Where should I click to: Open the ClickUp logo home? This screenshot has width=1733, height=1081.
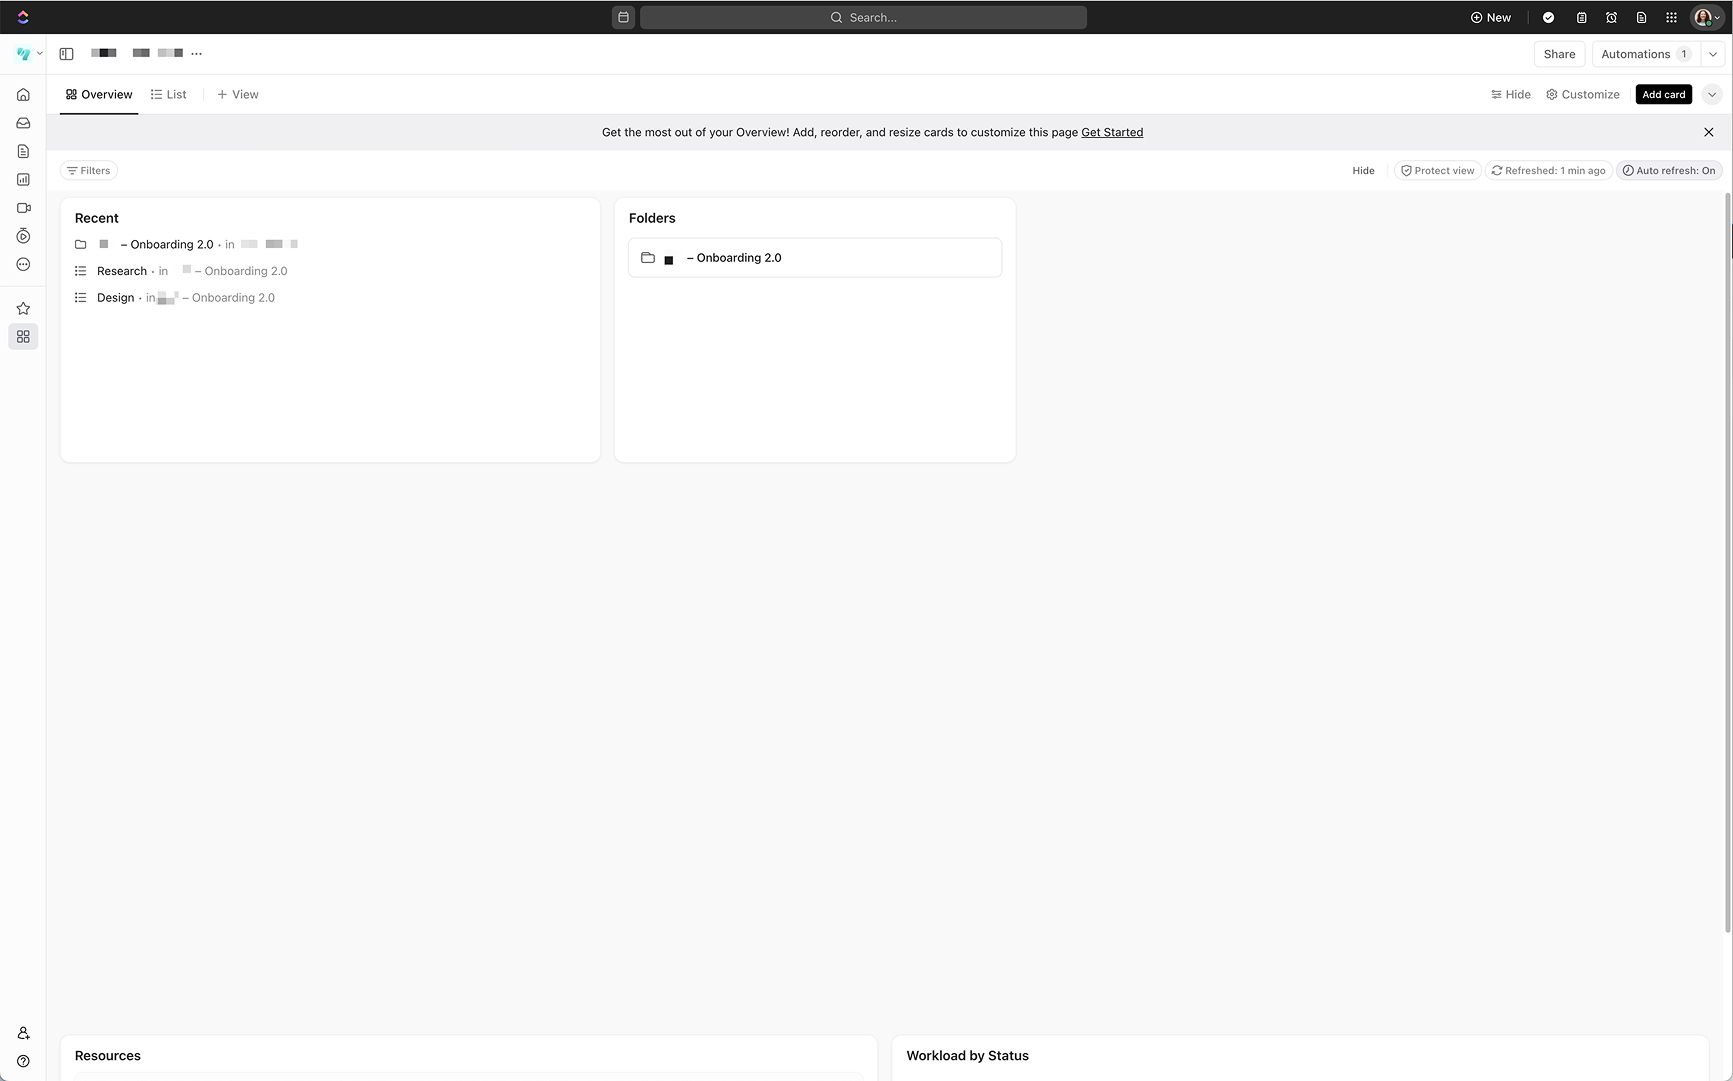pyautogui.click(x=23, y=17)
